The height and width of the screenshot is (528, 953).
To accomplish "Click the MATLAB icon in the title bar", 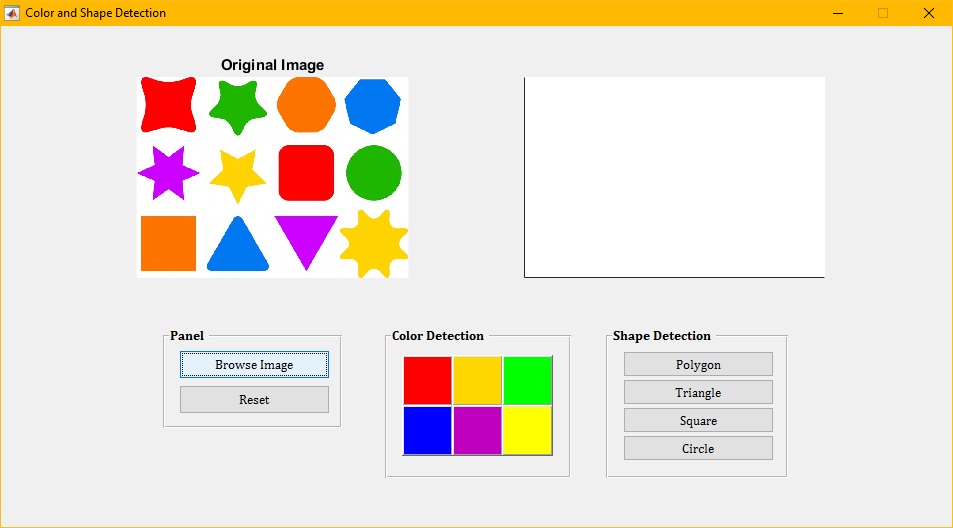I will pos(13,13).
